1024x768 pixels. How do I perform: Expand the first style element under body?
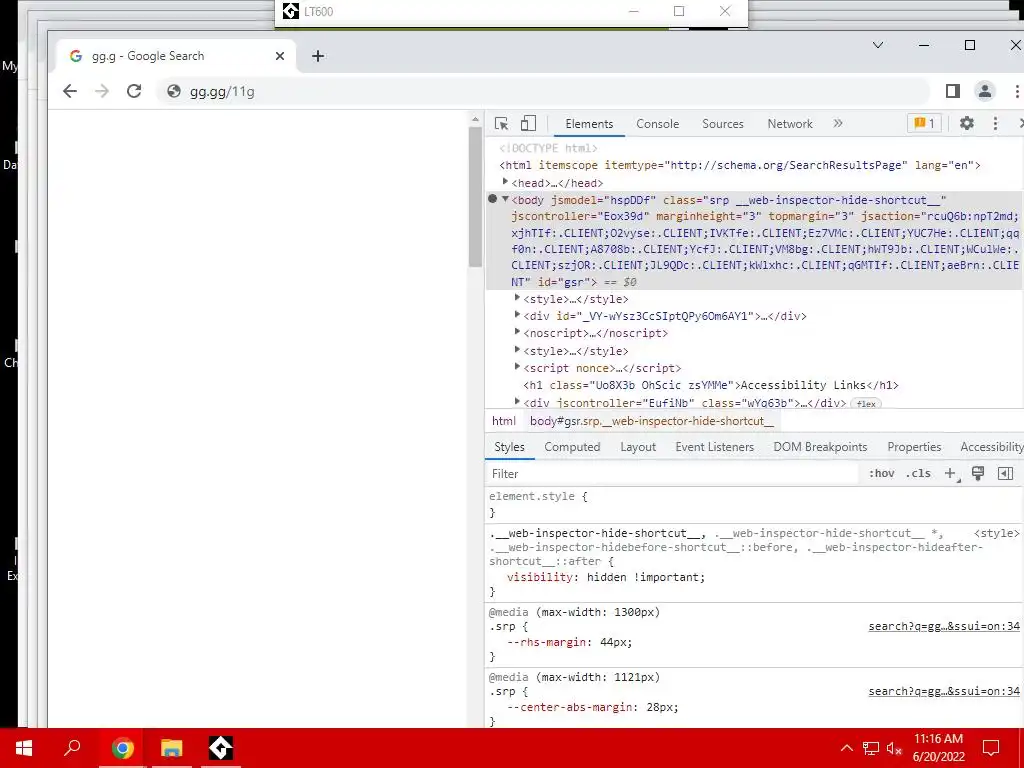pos(517,298)
